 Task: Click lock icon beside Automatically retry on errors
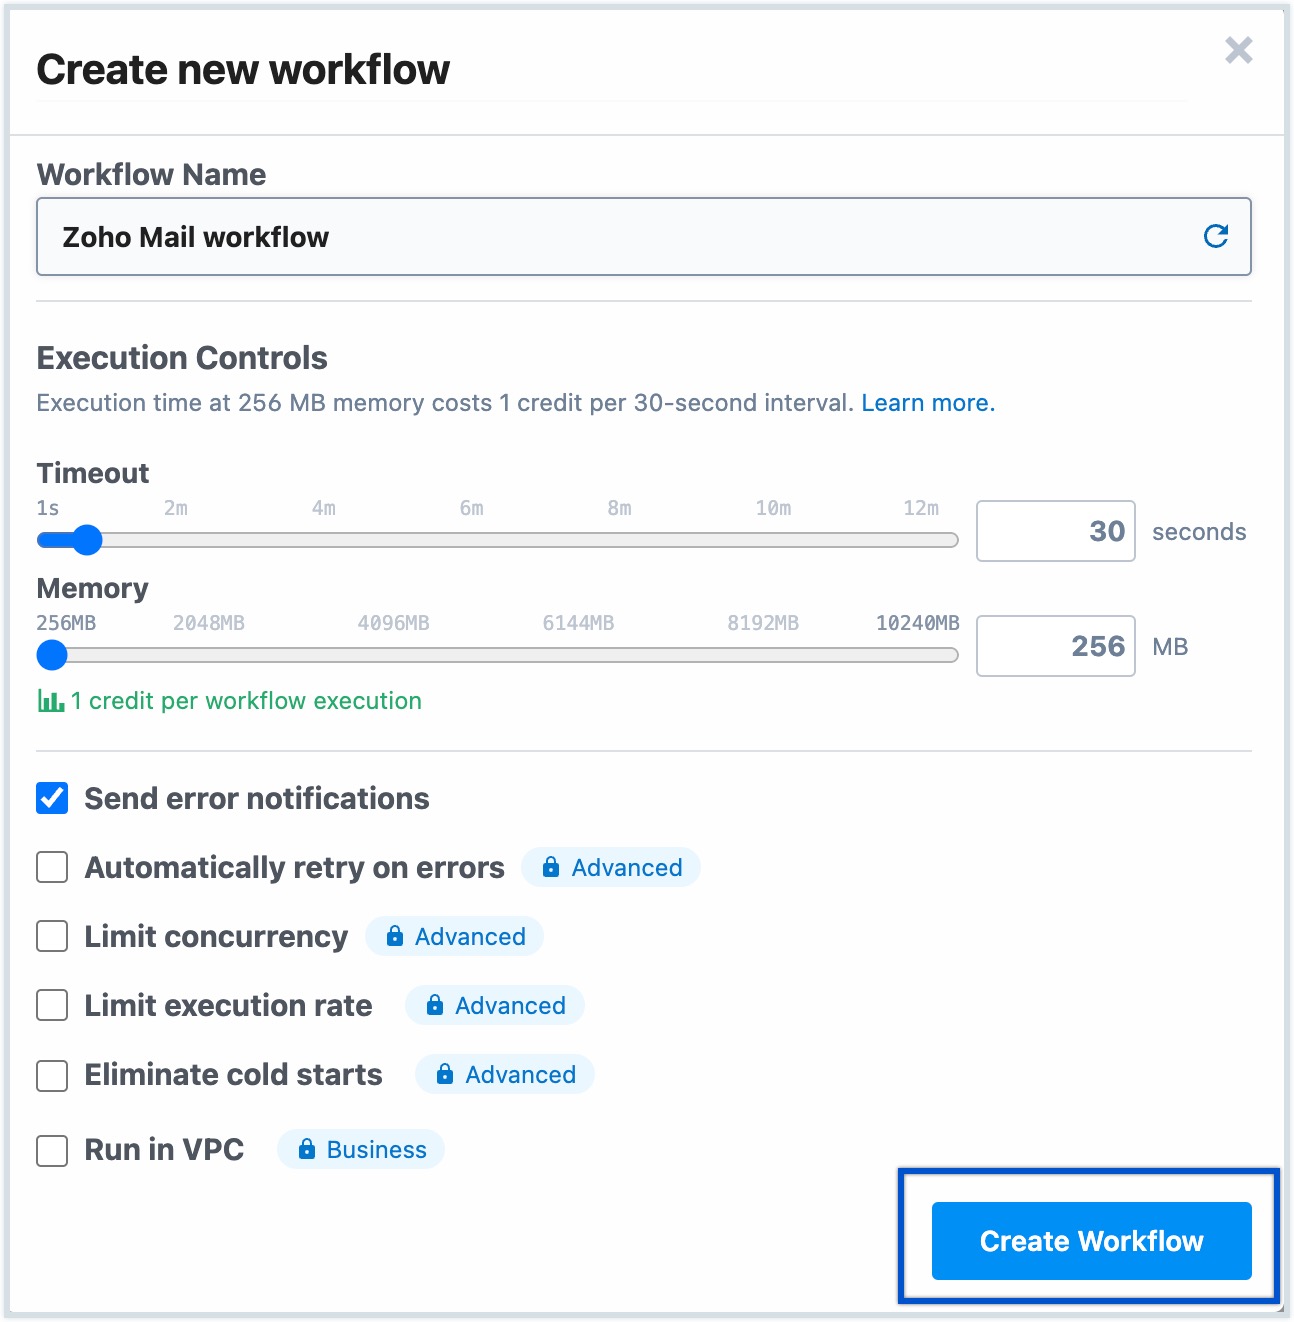[551, 867]
